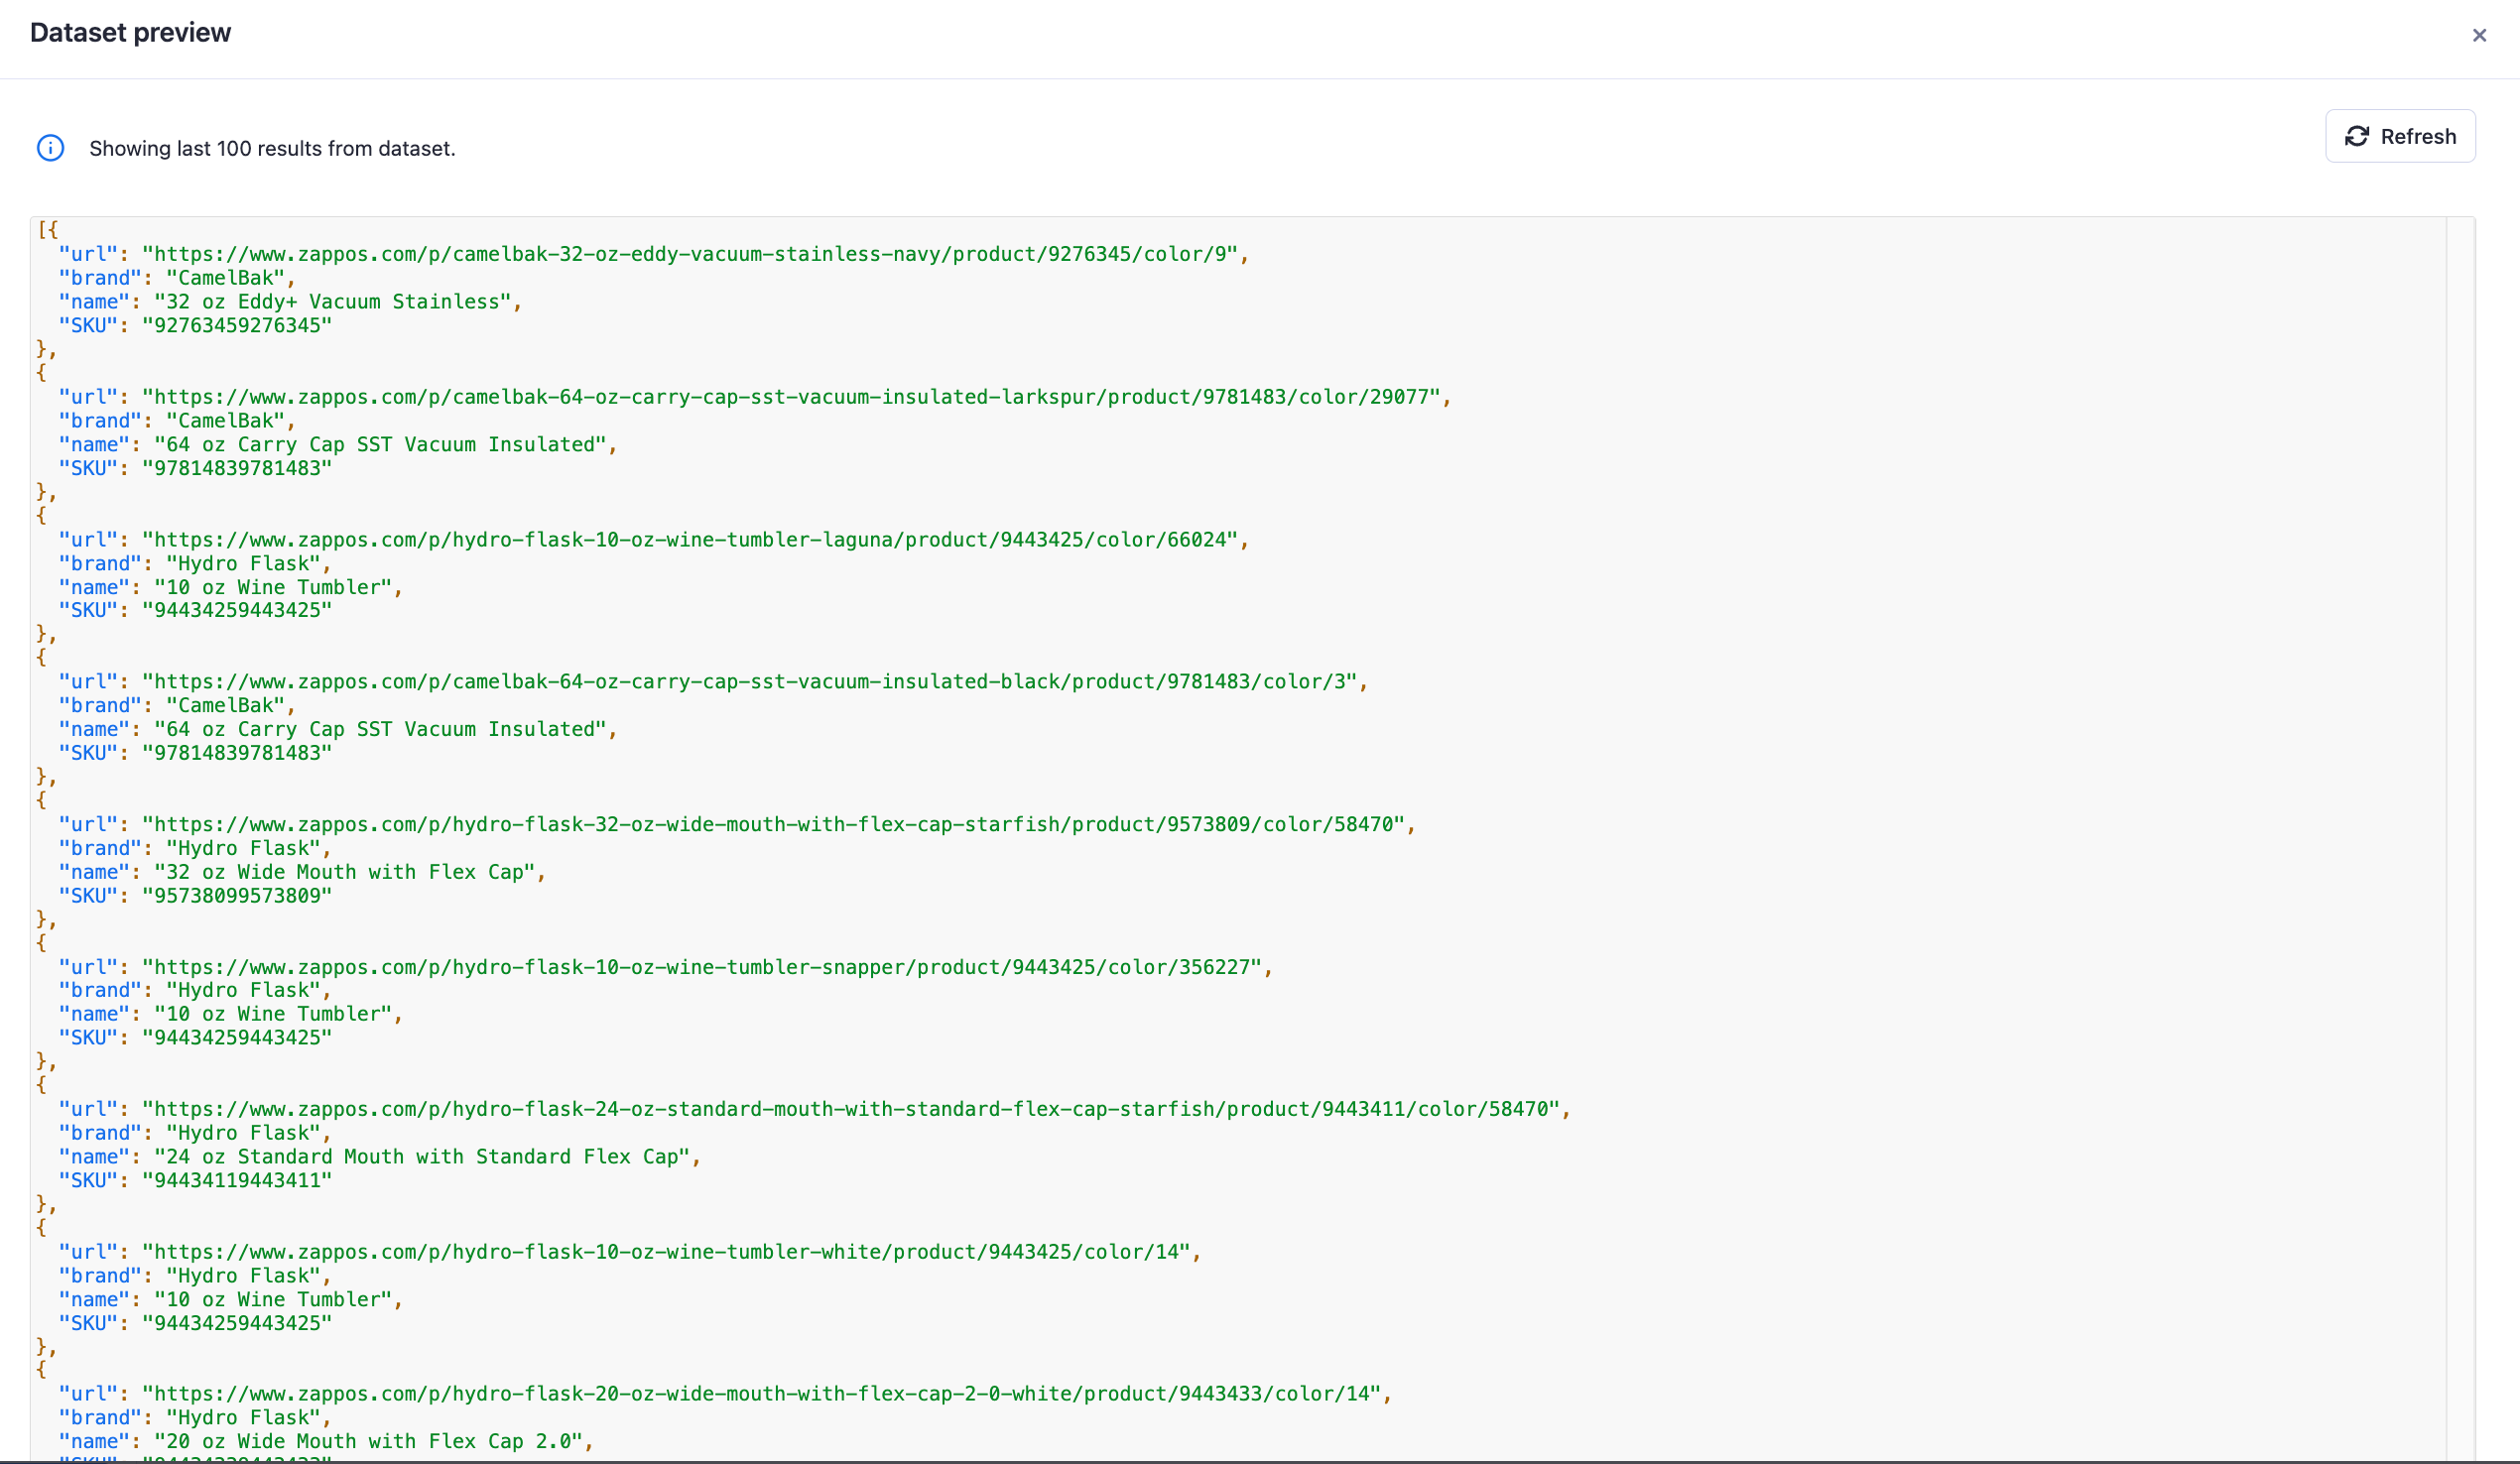Click the Dataset preview title text

pos(129,32)
